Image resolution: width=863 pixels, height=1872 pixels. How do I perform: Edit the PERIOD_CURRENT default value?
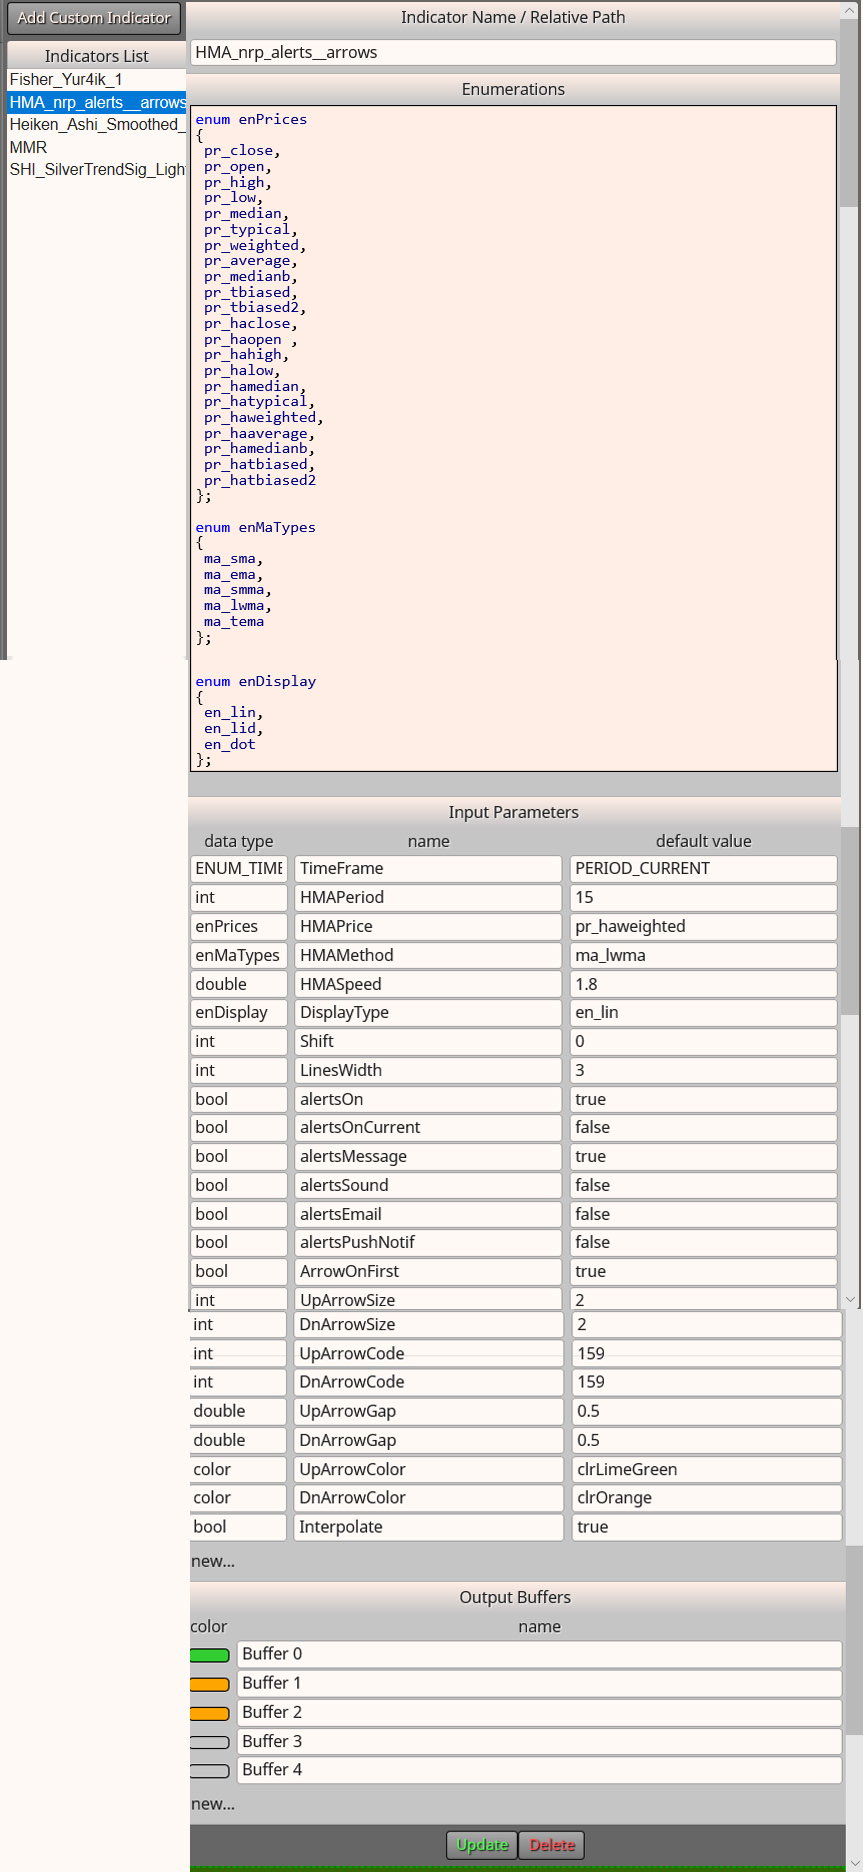click(703, 868)
